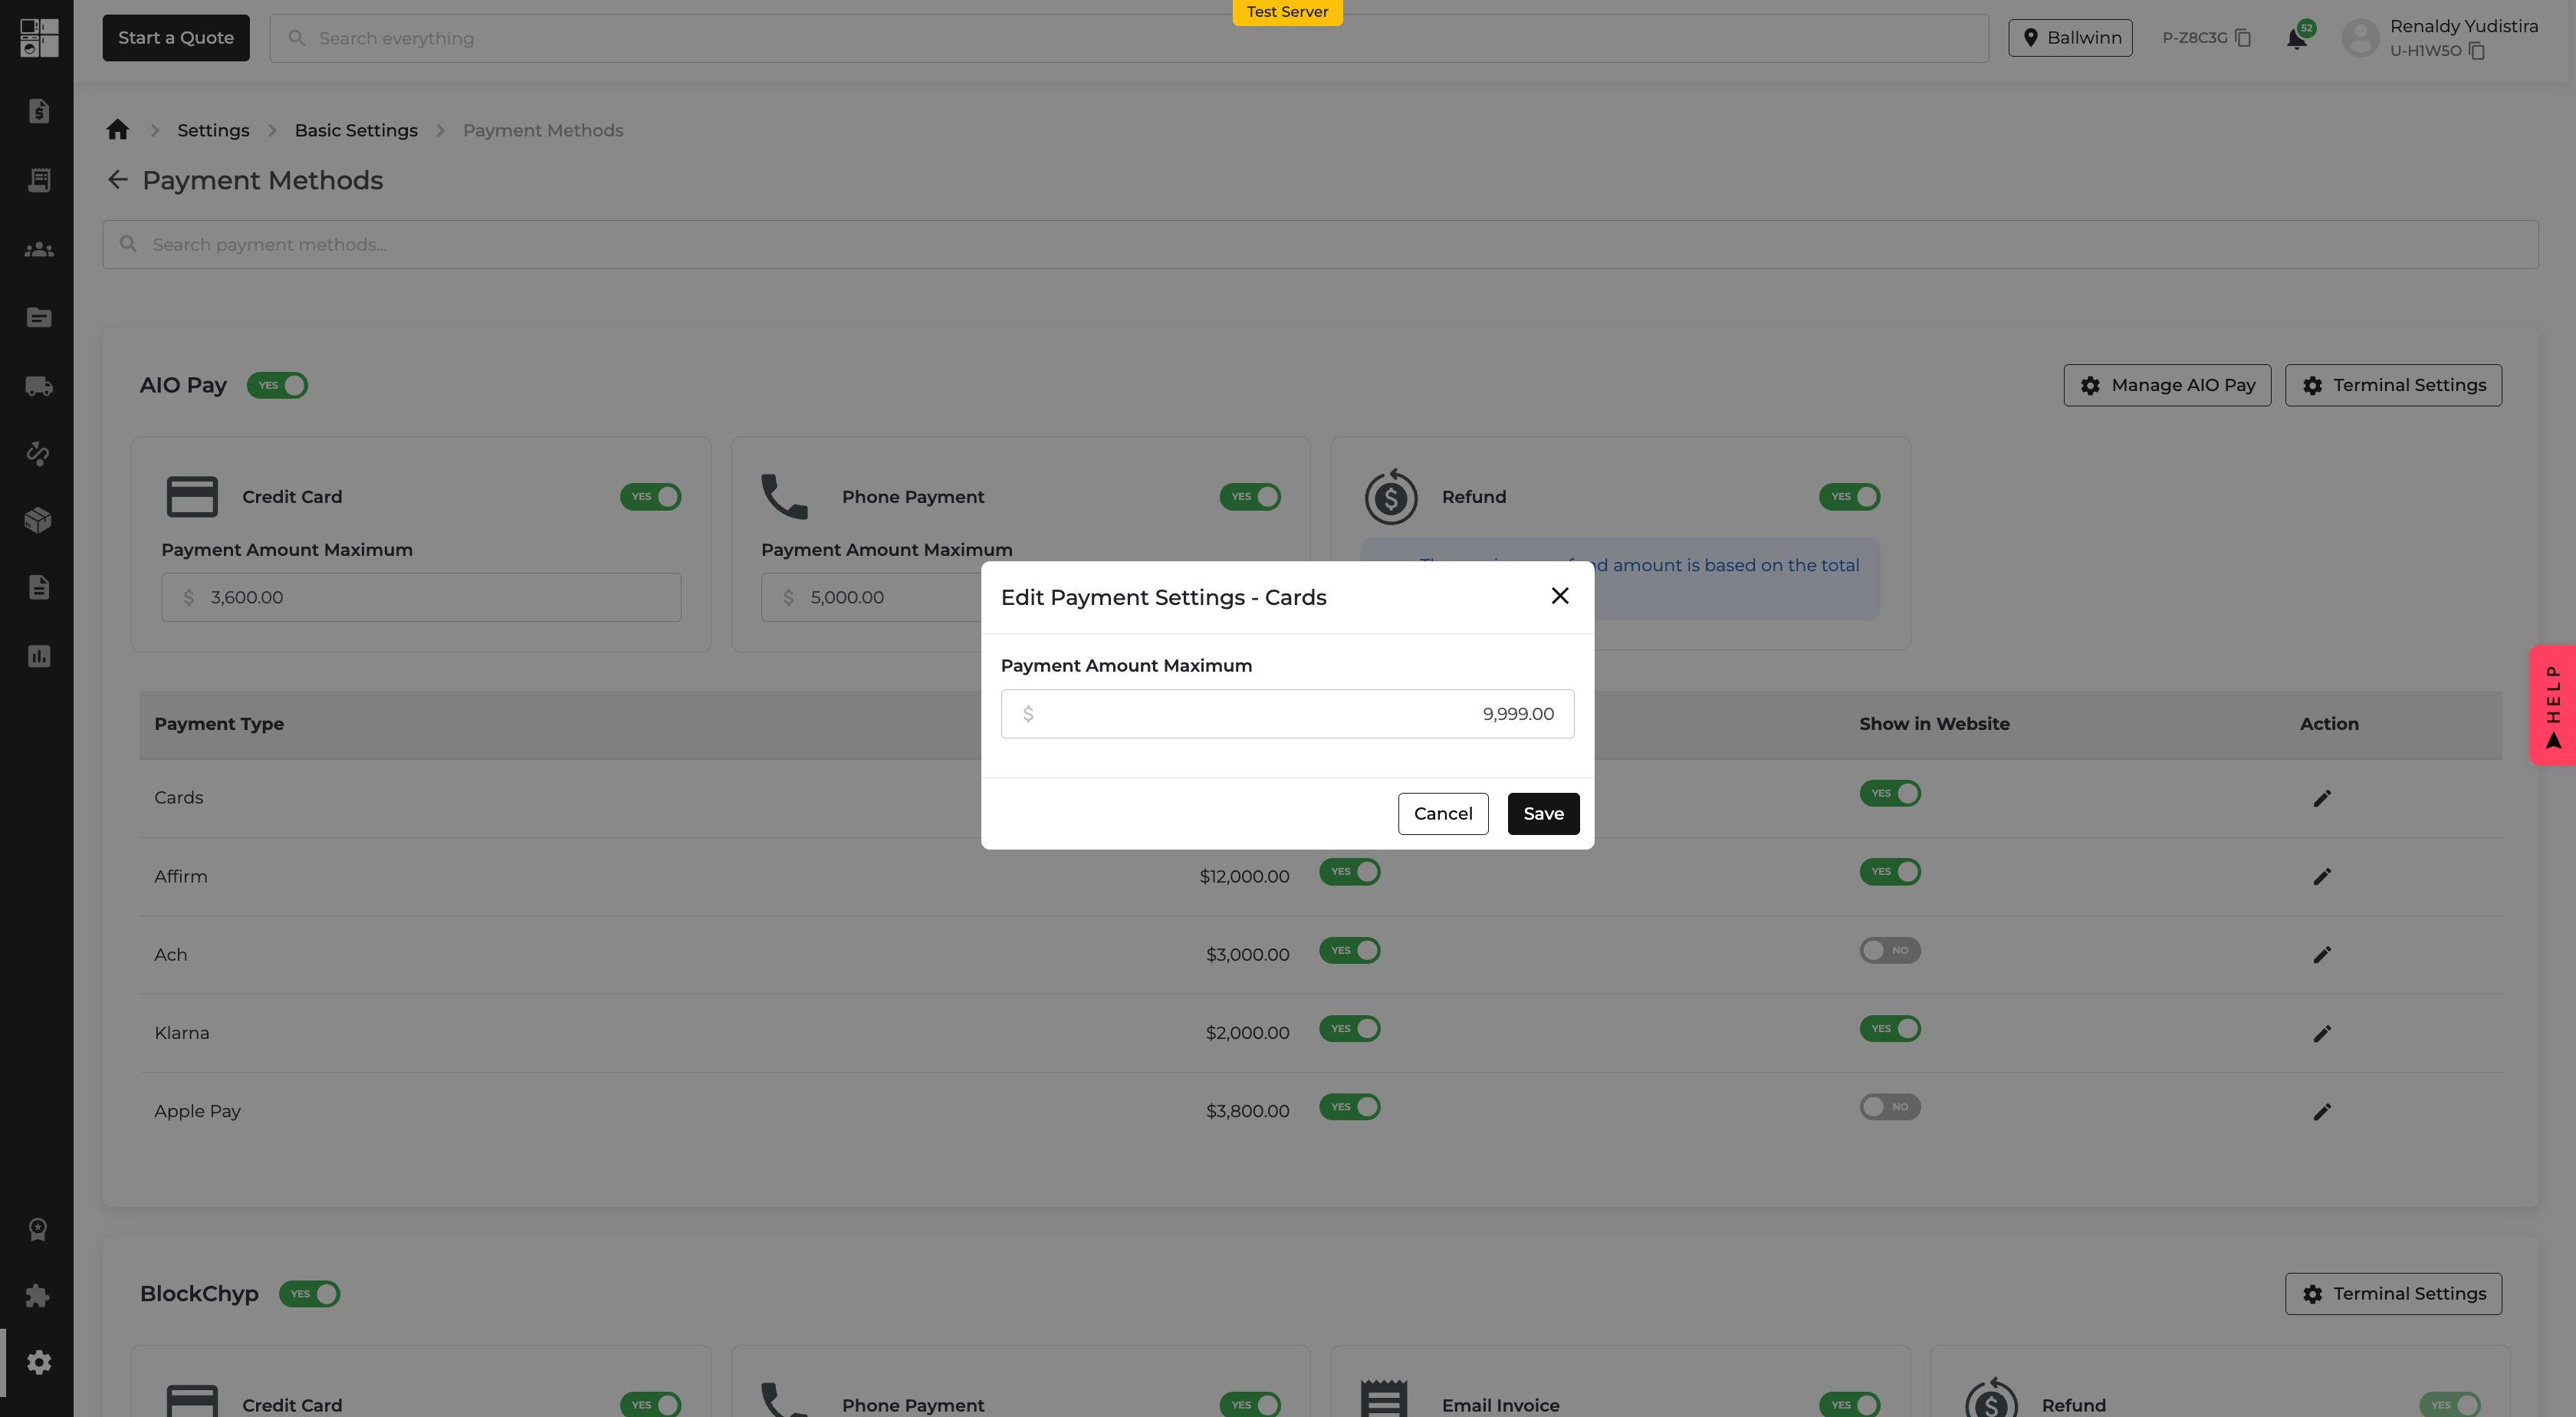The height and width of the screenshot is (1417, 2576).
Task: Edit the Apple Pay row pencil
Action: click(x=2322, y=1112)
